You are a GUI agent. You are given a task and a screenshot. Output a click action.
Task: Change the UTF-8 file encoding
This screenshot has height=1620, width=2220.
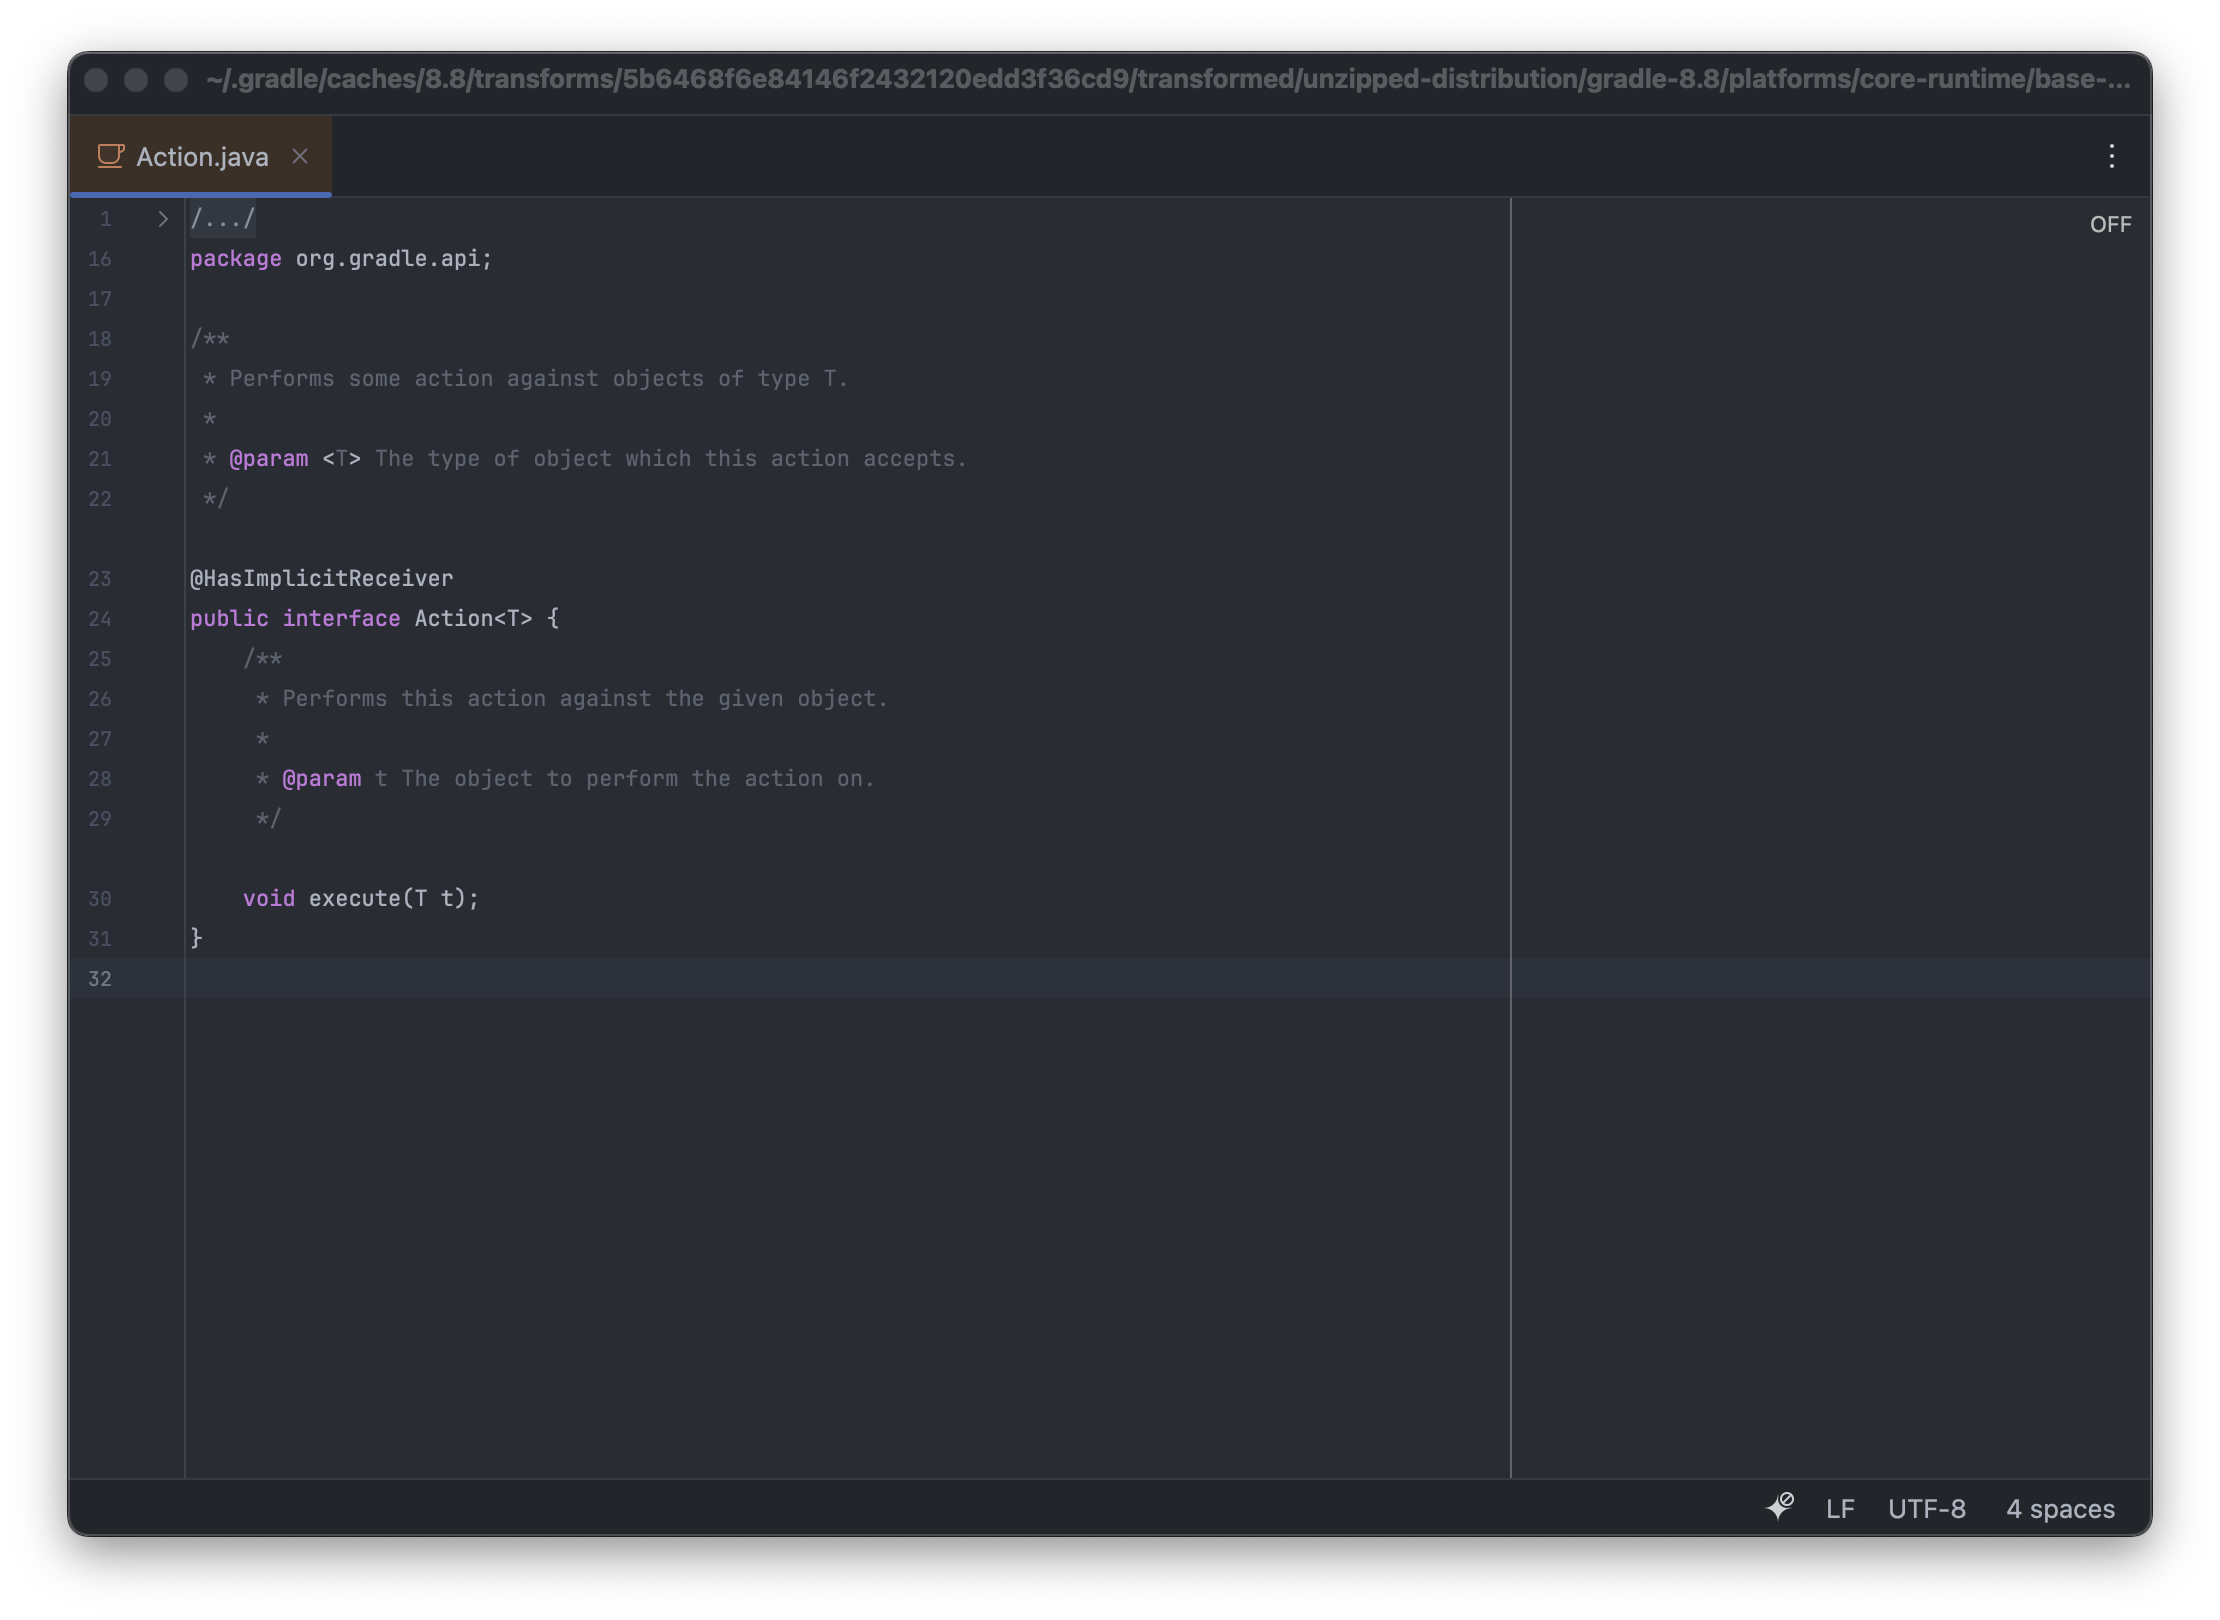pyautogui.click(x=1926, y=1508)
